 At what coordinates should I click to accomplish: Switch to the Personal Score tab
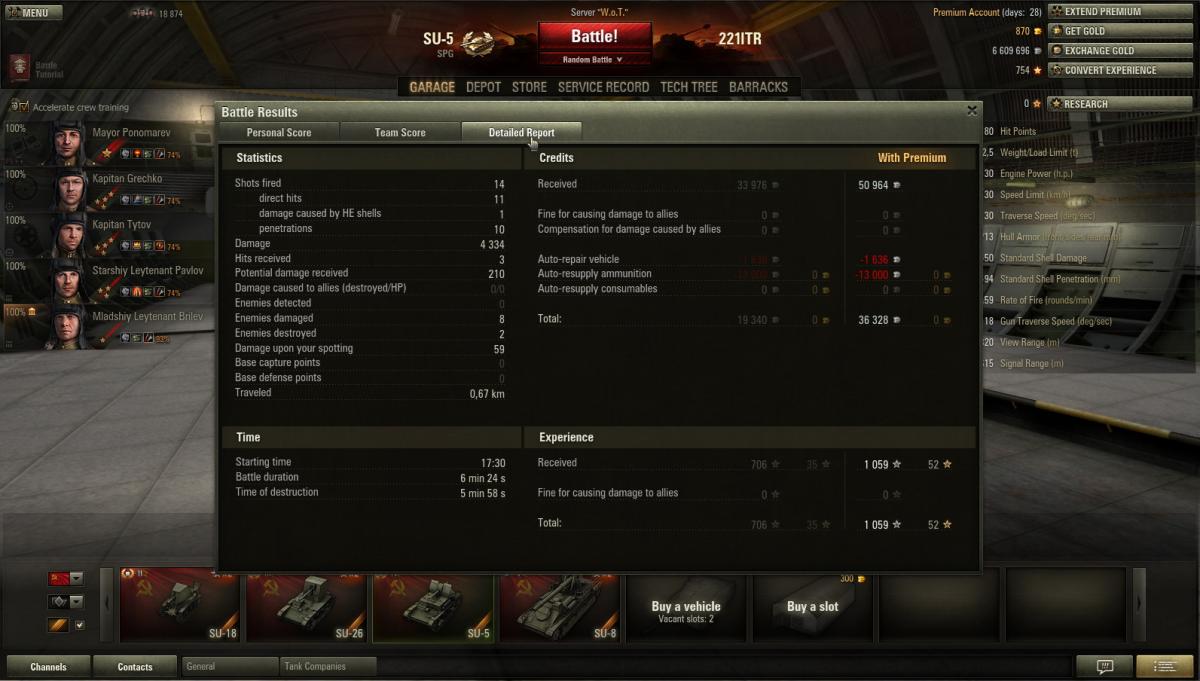pyautogui.click(x=279, y=132)
